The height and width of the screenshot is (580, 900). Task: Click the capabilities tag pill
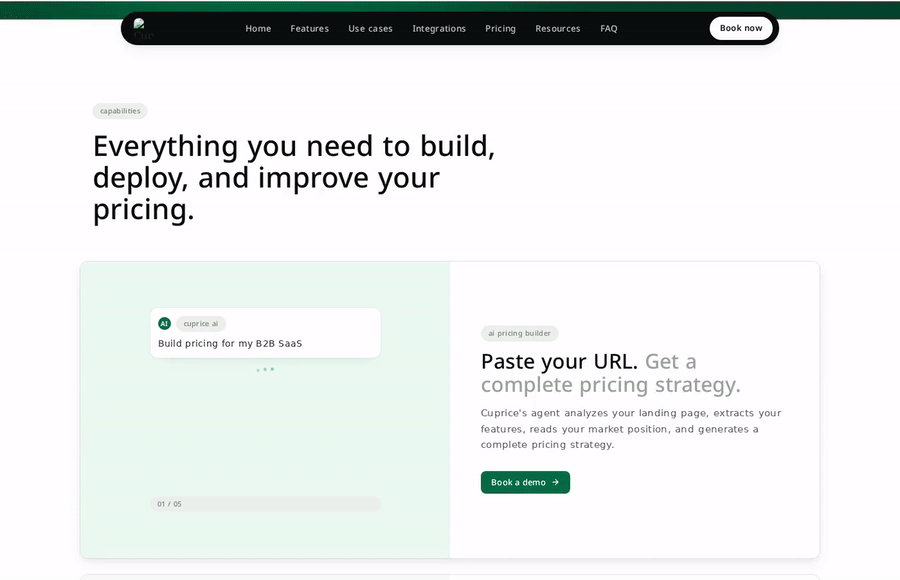click(120, 111)
